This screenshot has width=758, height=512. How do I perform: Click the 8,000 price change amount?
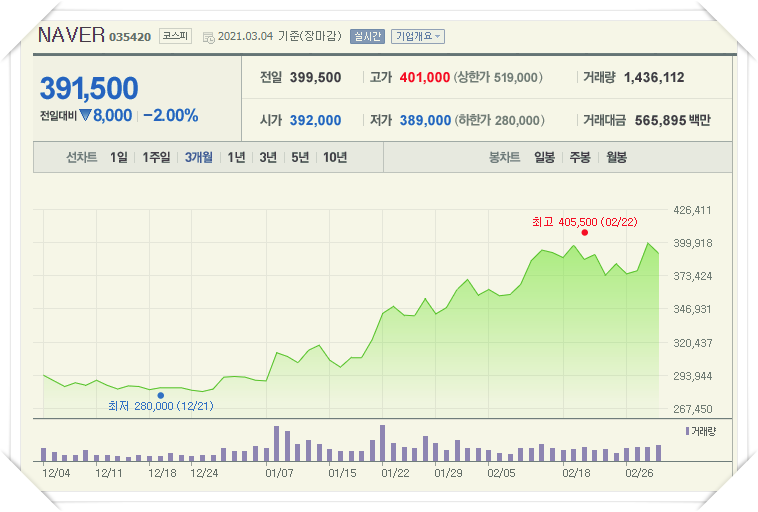click(x=113, y=115)
